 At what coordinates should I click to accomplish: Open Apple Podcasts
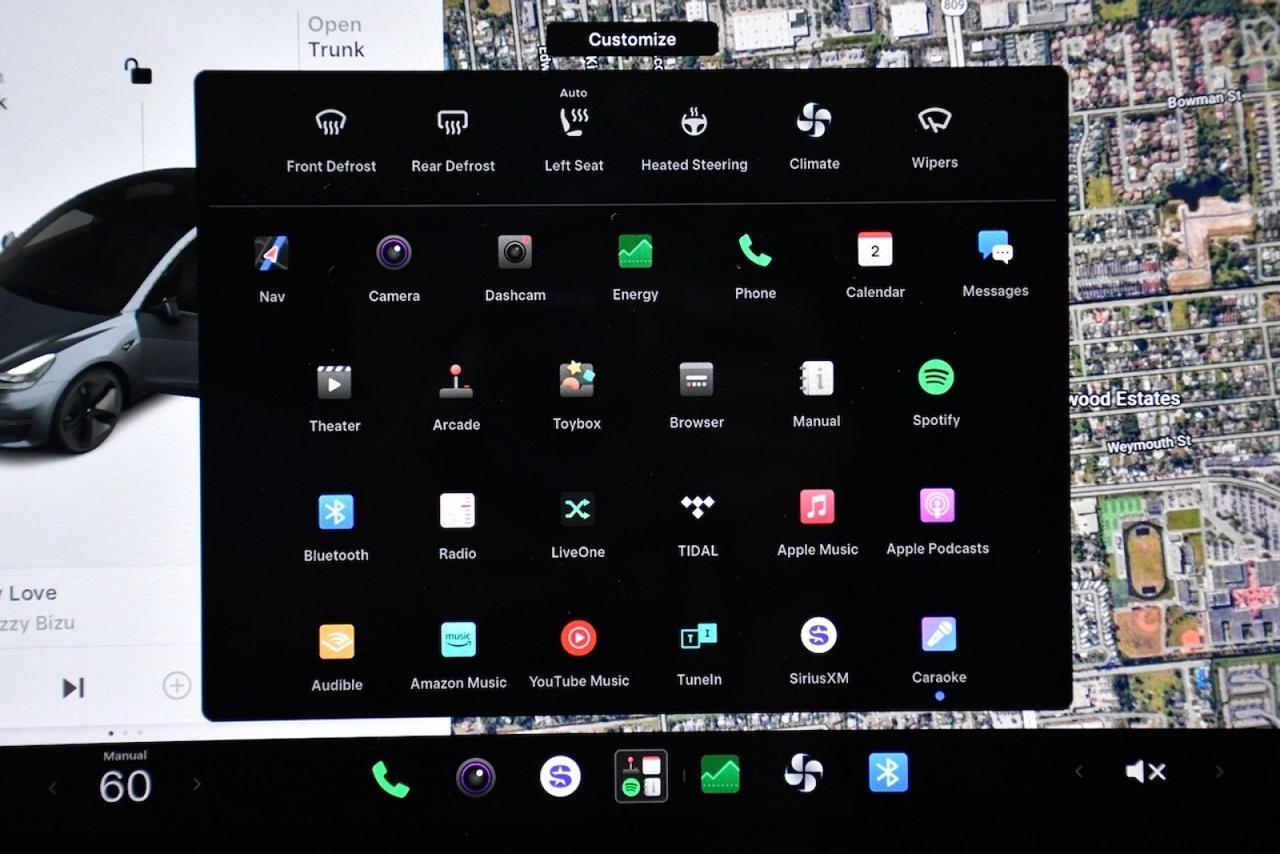coord(937,521)
